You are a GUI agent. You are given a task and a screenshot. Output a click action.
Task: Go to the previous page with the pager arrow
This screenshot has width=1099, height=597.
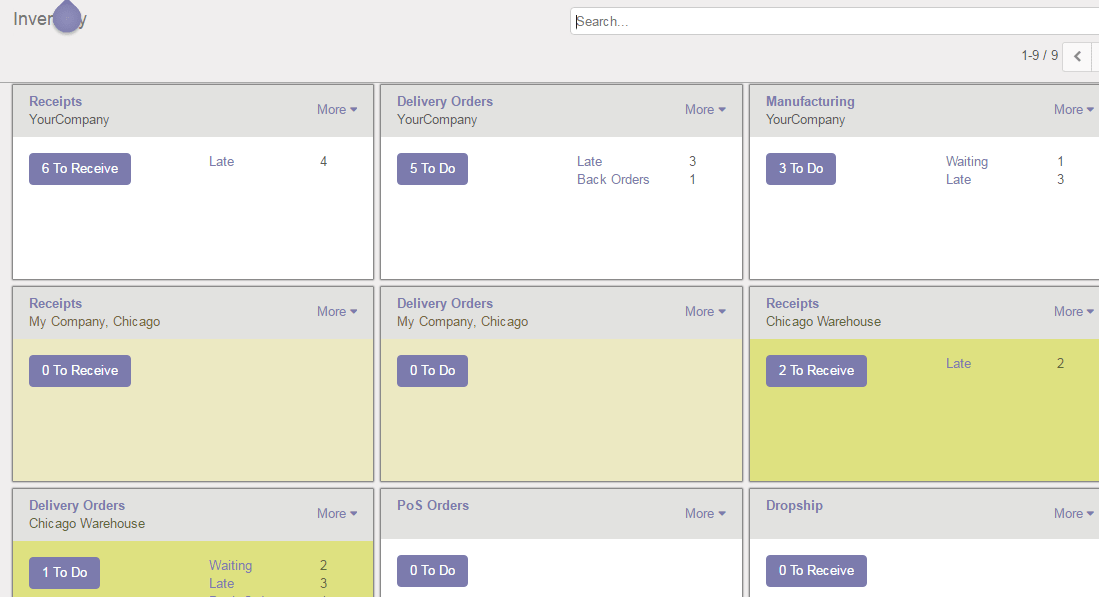[x=1077, y=56]
